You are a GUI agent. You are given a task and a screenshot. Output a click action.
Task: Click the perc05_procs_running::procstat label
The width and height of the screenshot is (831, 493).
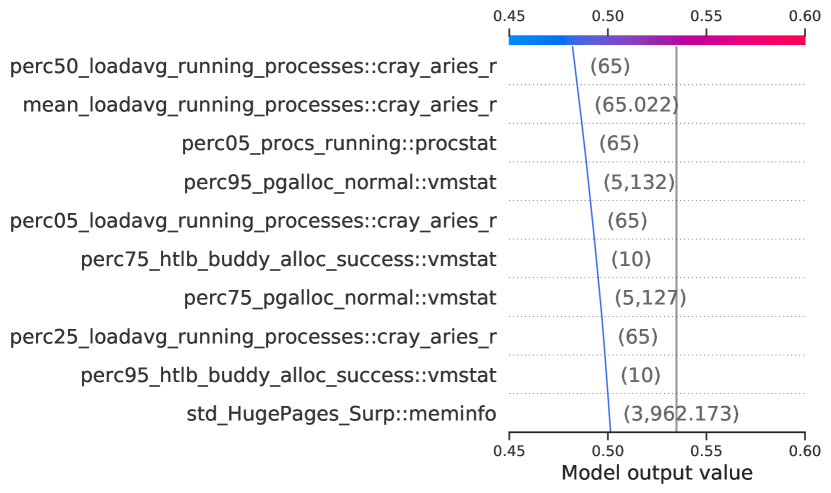click(339, 143)
